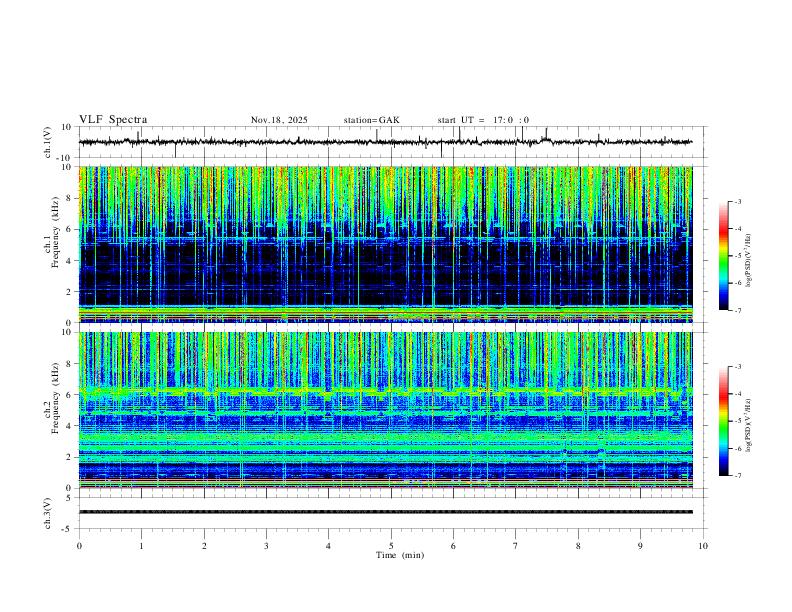The width and height of the screenshot is (792, 612).
Task: Click time axis tick label "4"
Action: (x=328, y=546)
